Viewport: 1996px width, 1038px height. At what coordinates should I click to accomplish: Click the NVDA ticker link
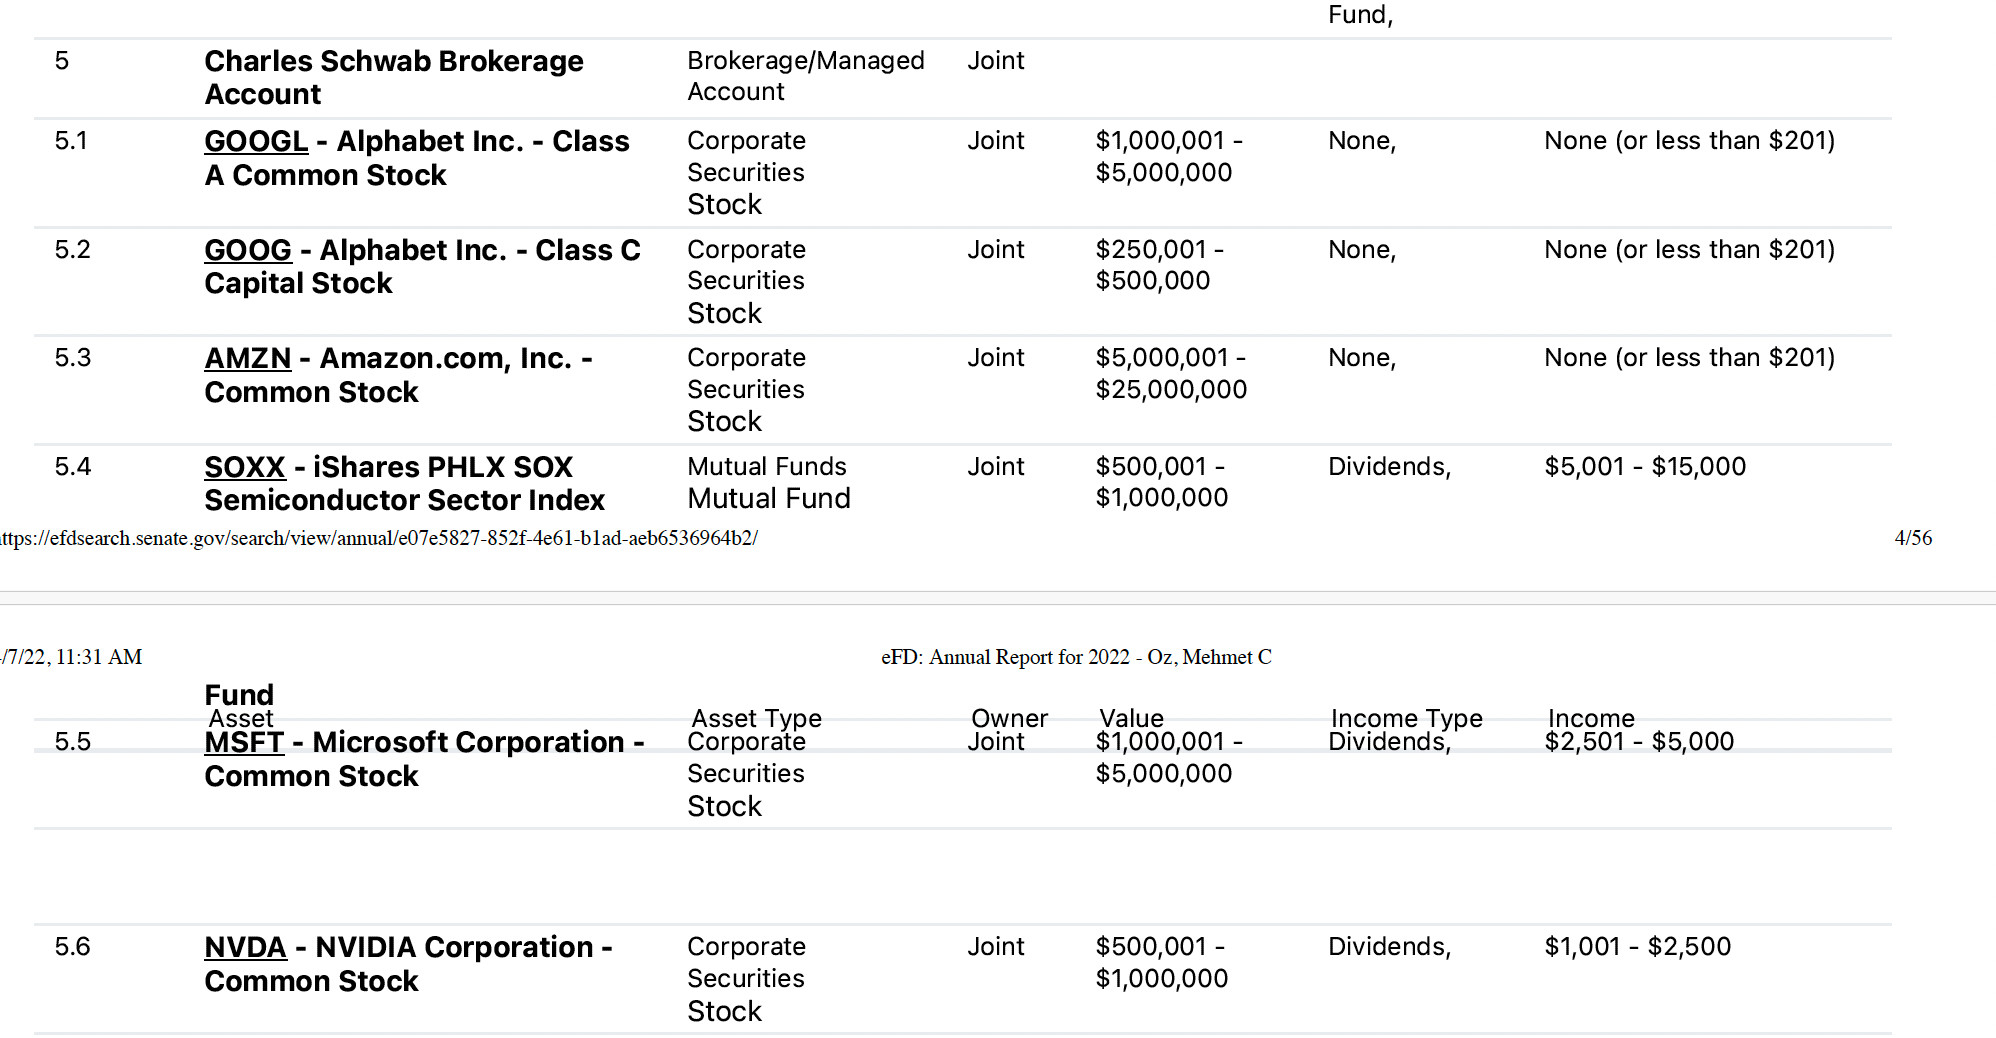click(x=245, y=947)
